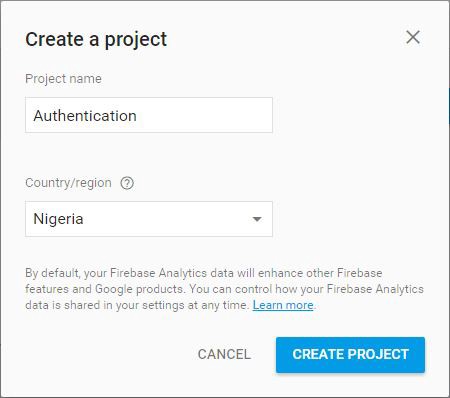The image size is (450, 398).
Task: Focus the field containing Authentication
Action: (x=149, y=115)
